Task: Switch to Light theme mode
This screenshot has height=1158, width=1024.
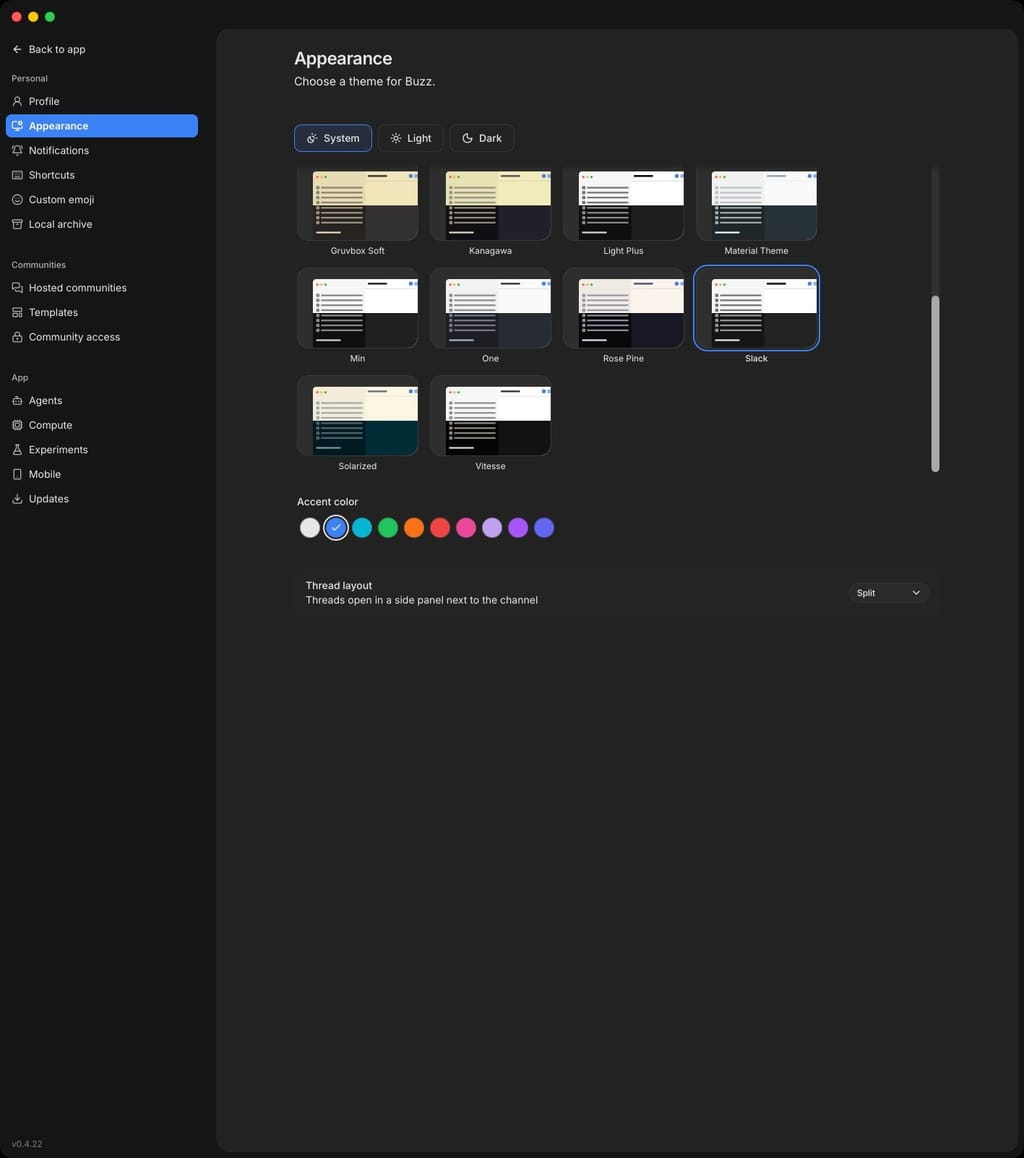Action: [x=410, y=138]
